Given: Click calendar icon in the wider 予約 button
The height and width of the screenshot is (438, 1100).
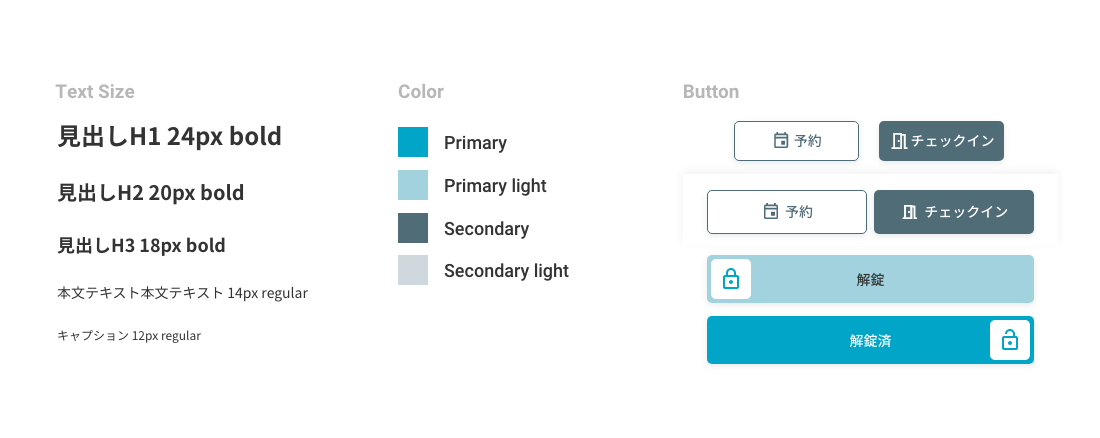Looking at the screenshot, I should 770,212.
